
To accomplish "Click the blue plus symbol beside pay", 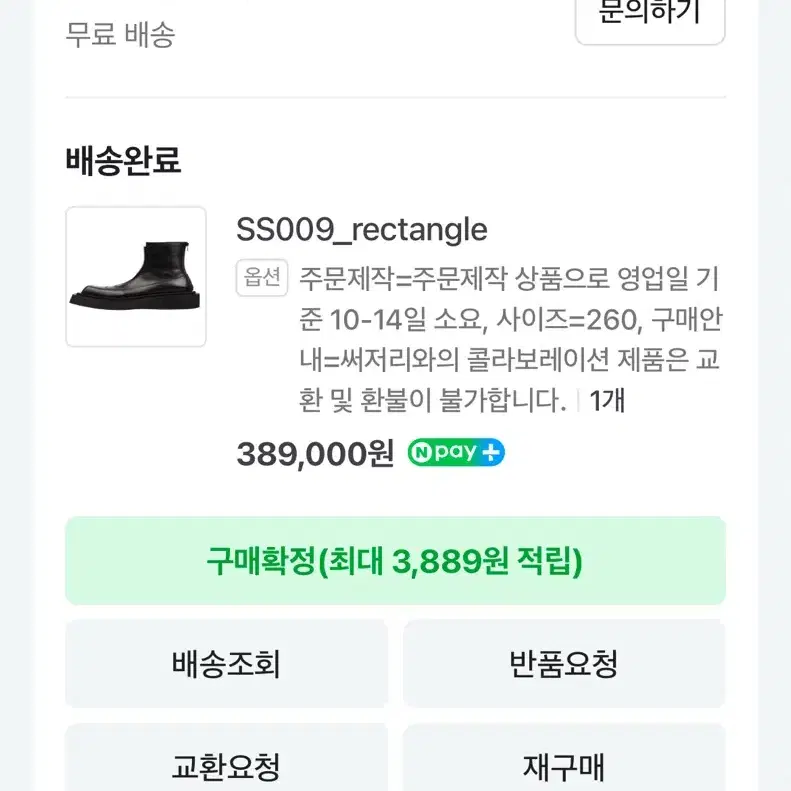I will 491,453.
